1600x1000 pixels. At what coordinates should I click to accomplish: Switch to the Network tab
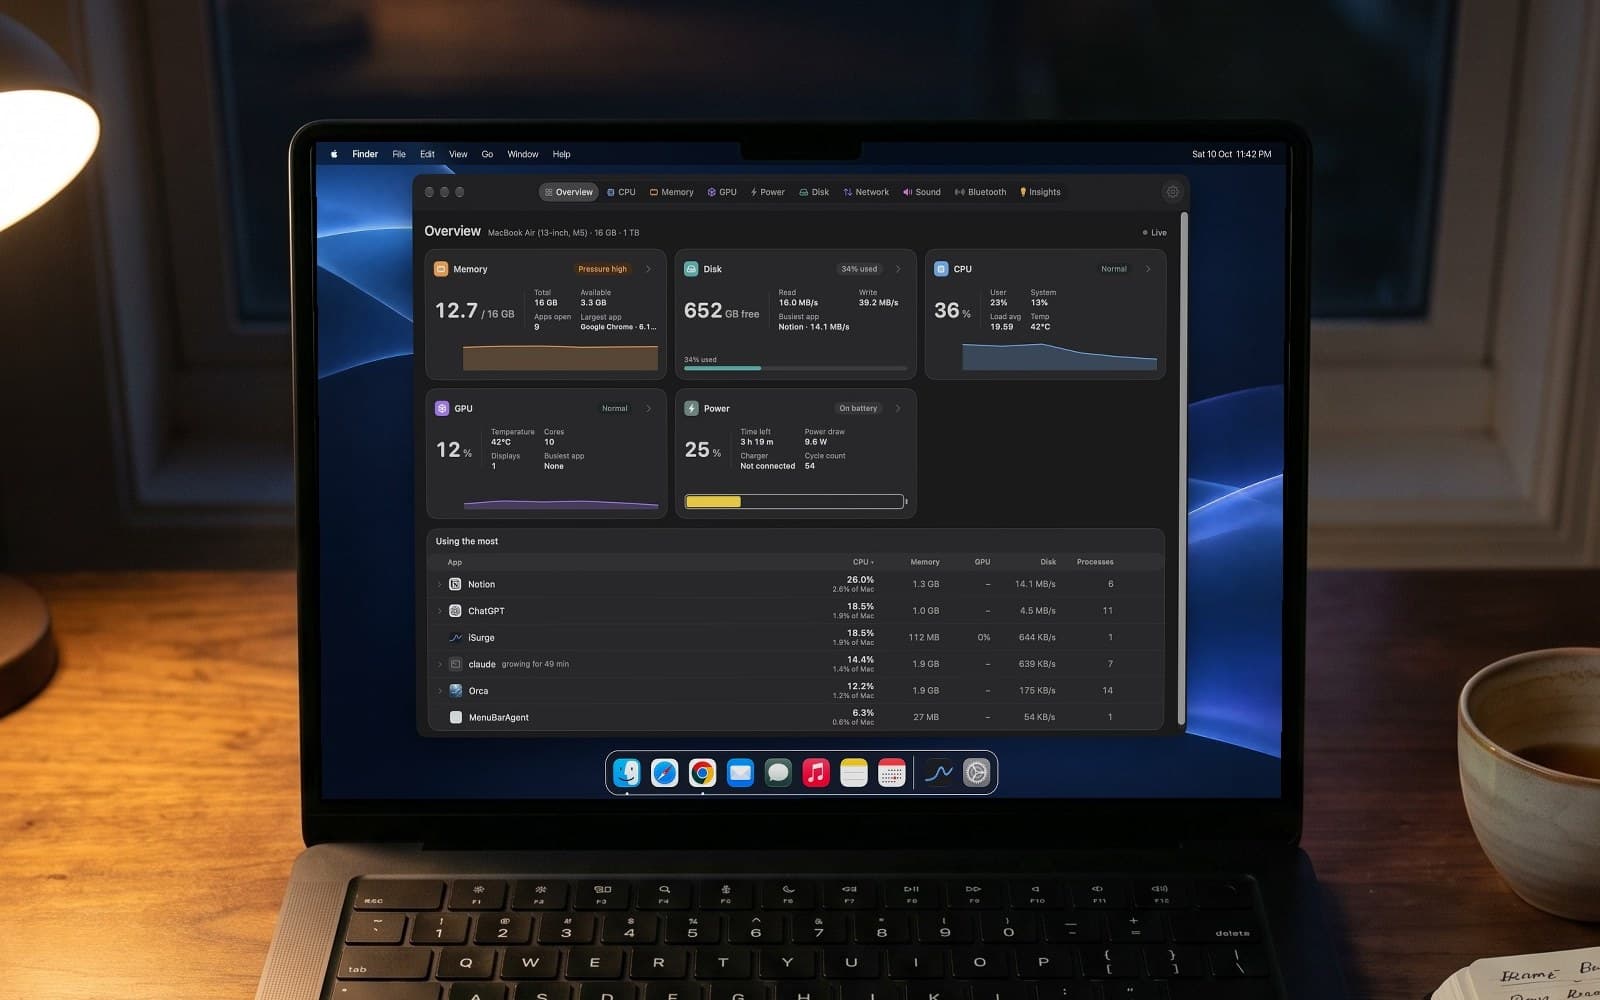(x=866, y=192)
